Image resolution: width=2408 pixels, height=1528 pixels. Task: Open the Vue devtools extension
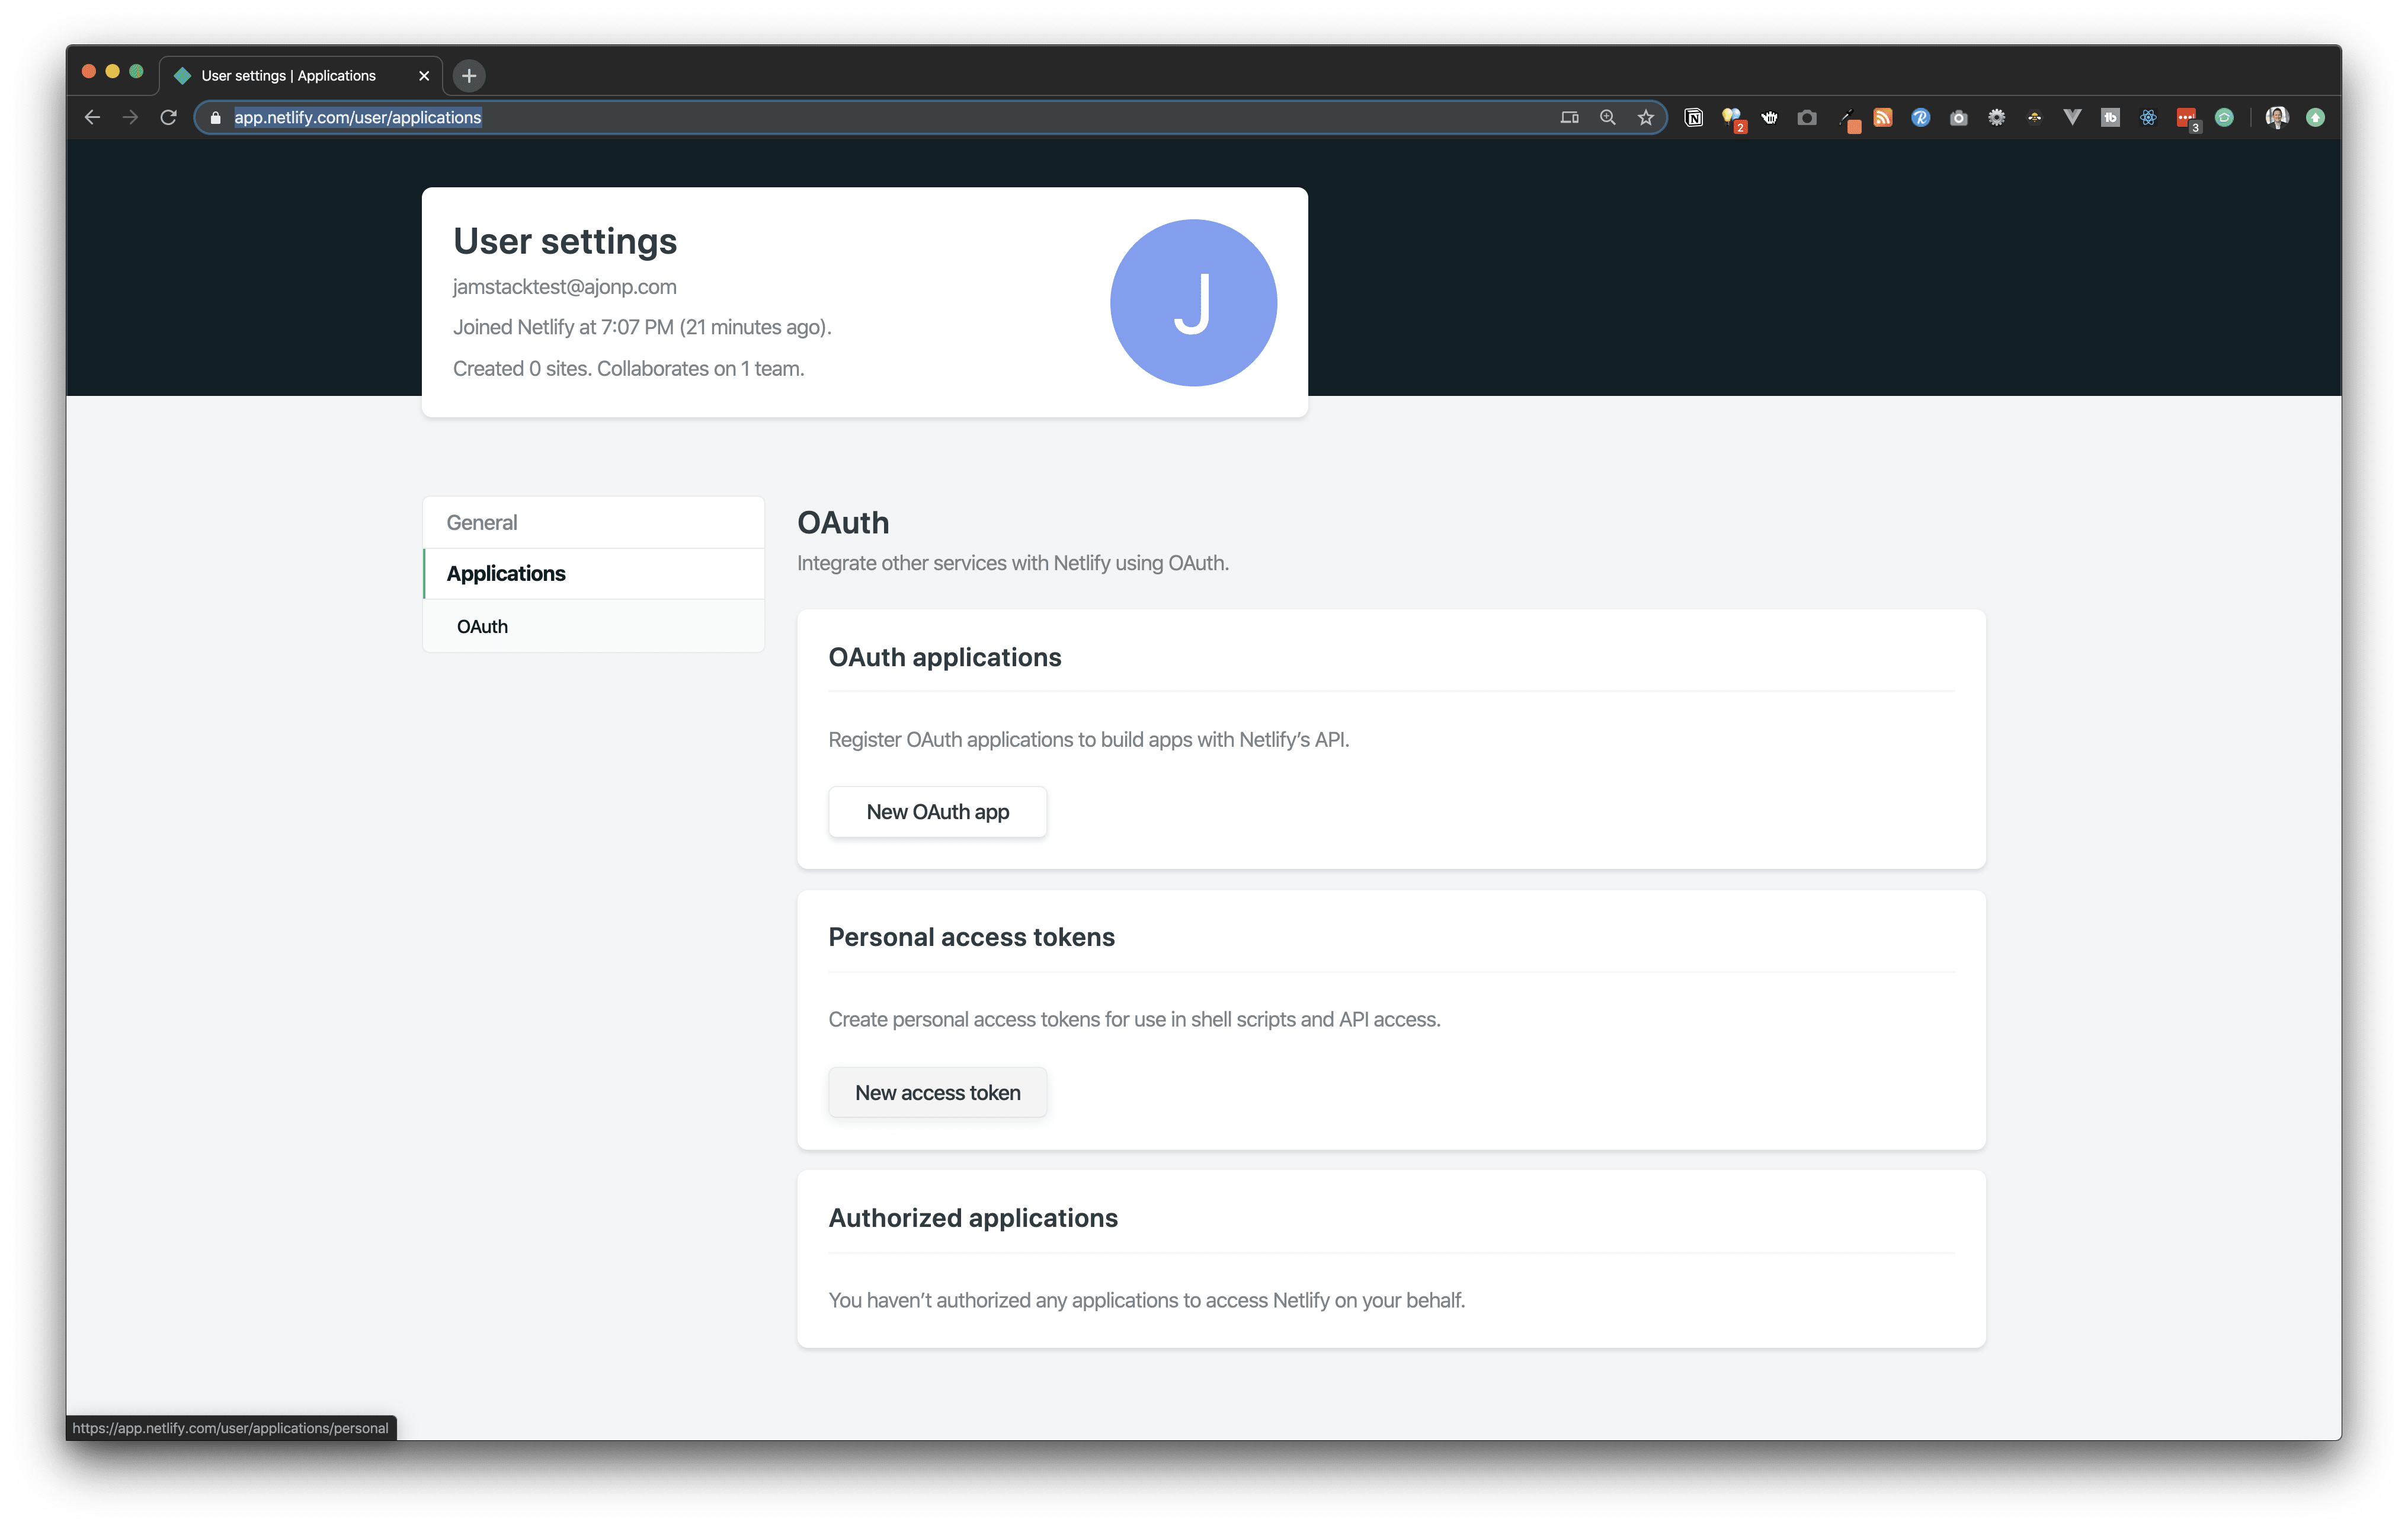click(2072, 117)
